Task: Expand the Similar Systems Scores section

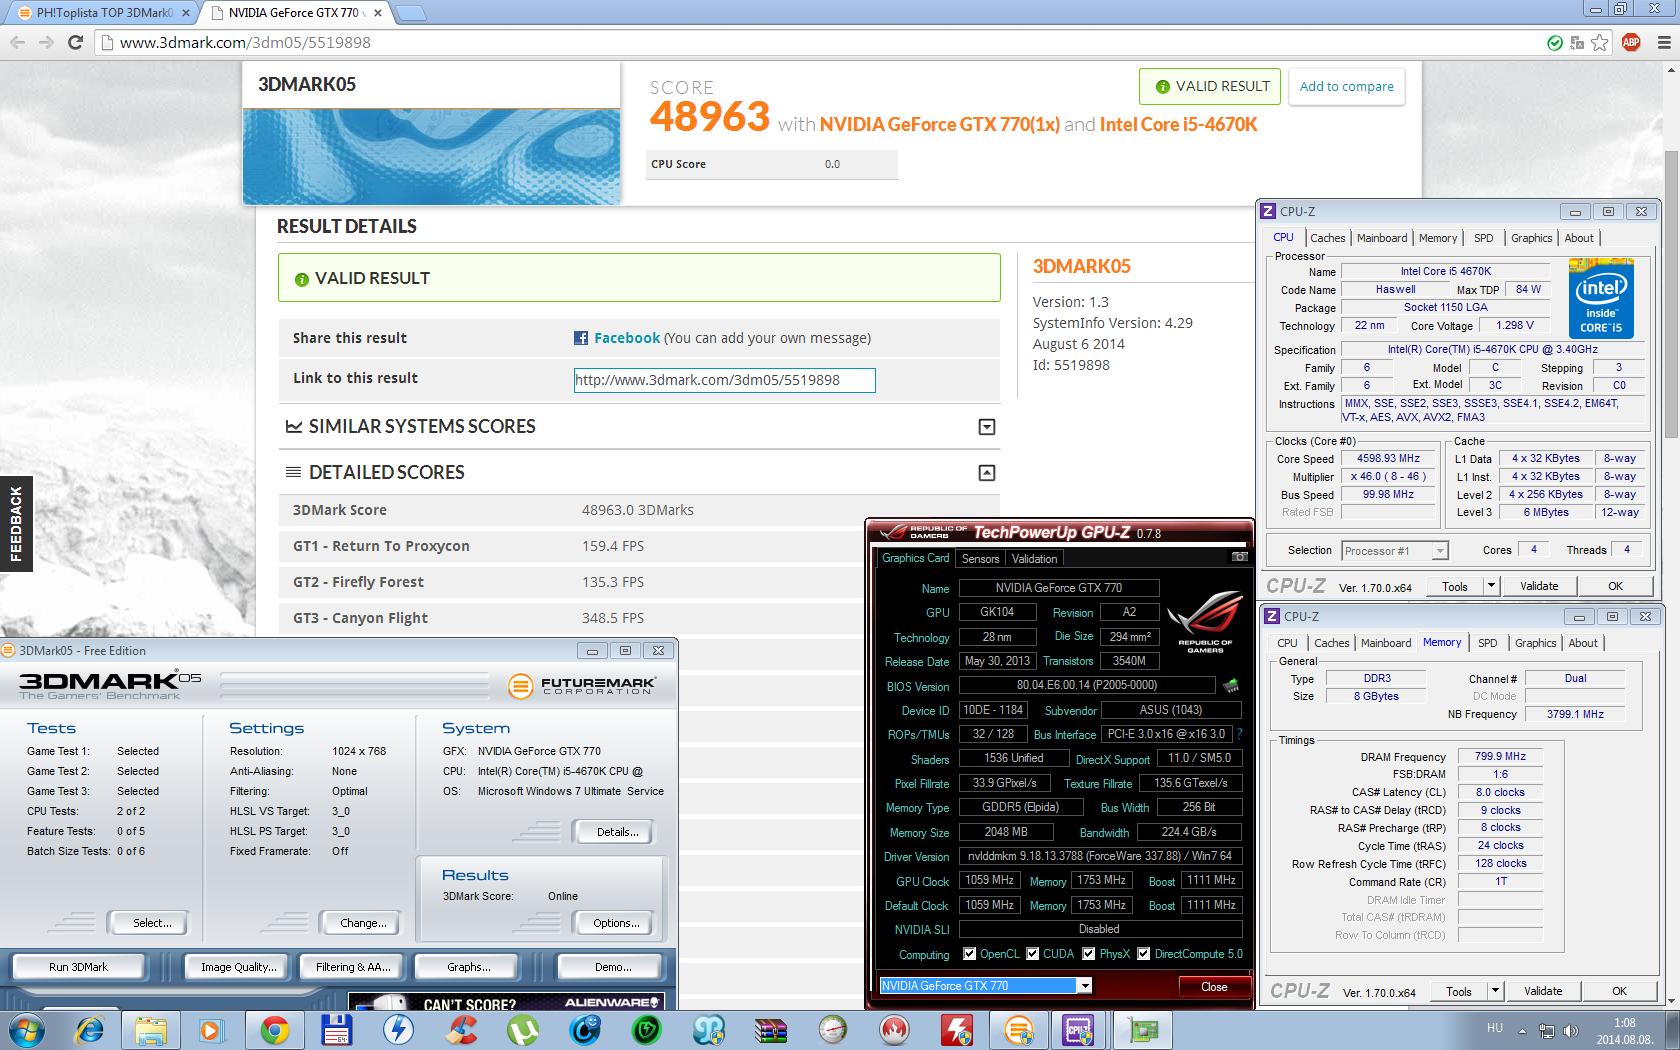Action: click(986, 427)
